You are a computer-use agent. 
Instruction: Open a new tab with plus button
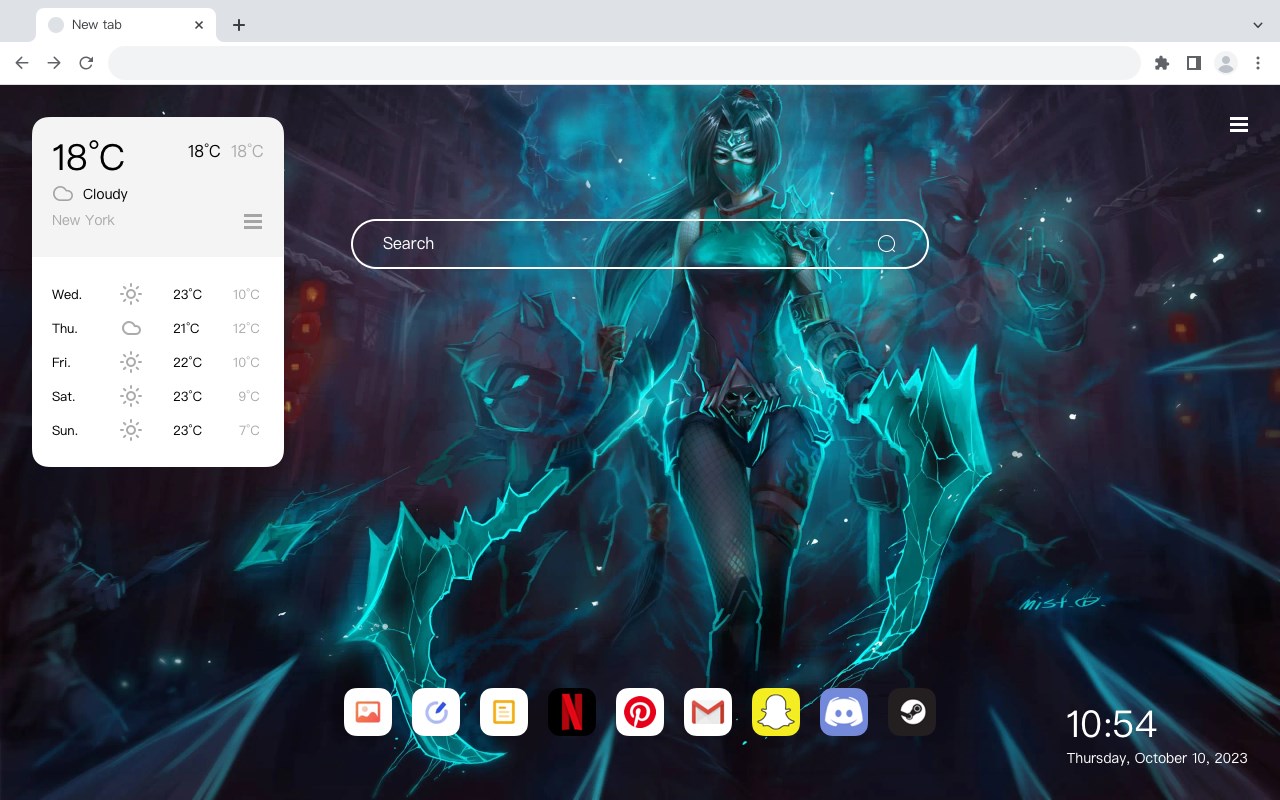click(x=238, y=25)
